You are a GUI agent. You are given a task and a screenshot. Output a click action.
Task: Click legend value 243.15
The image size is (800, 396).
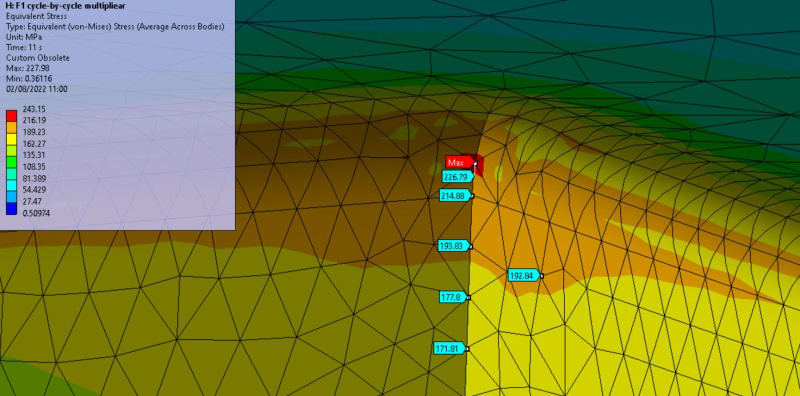click(33, 109)
